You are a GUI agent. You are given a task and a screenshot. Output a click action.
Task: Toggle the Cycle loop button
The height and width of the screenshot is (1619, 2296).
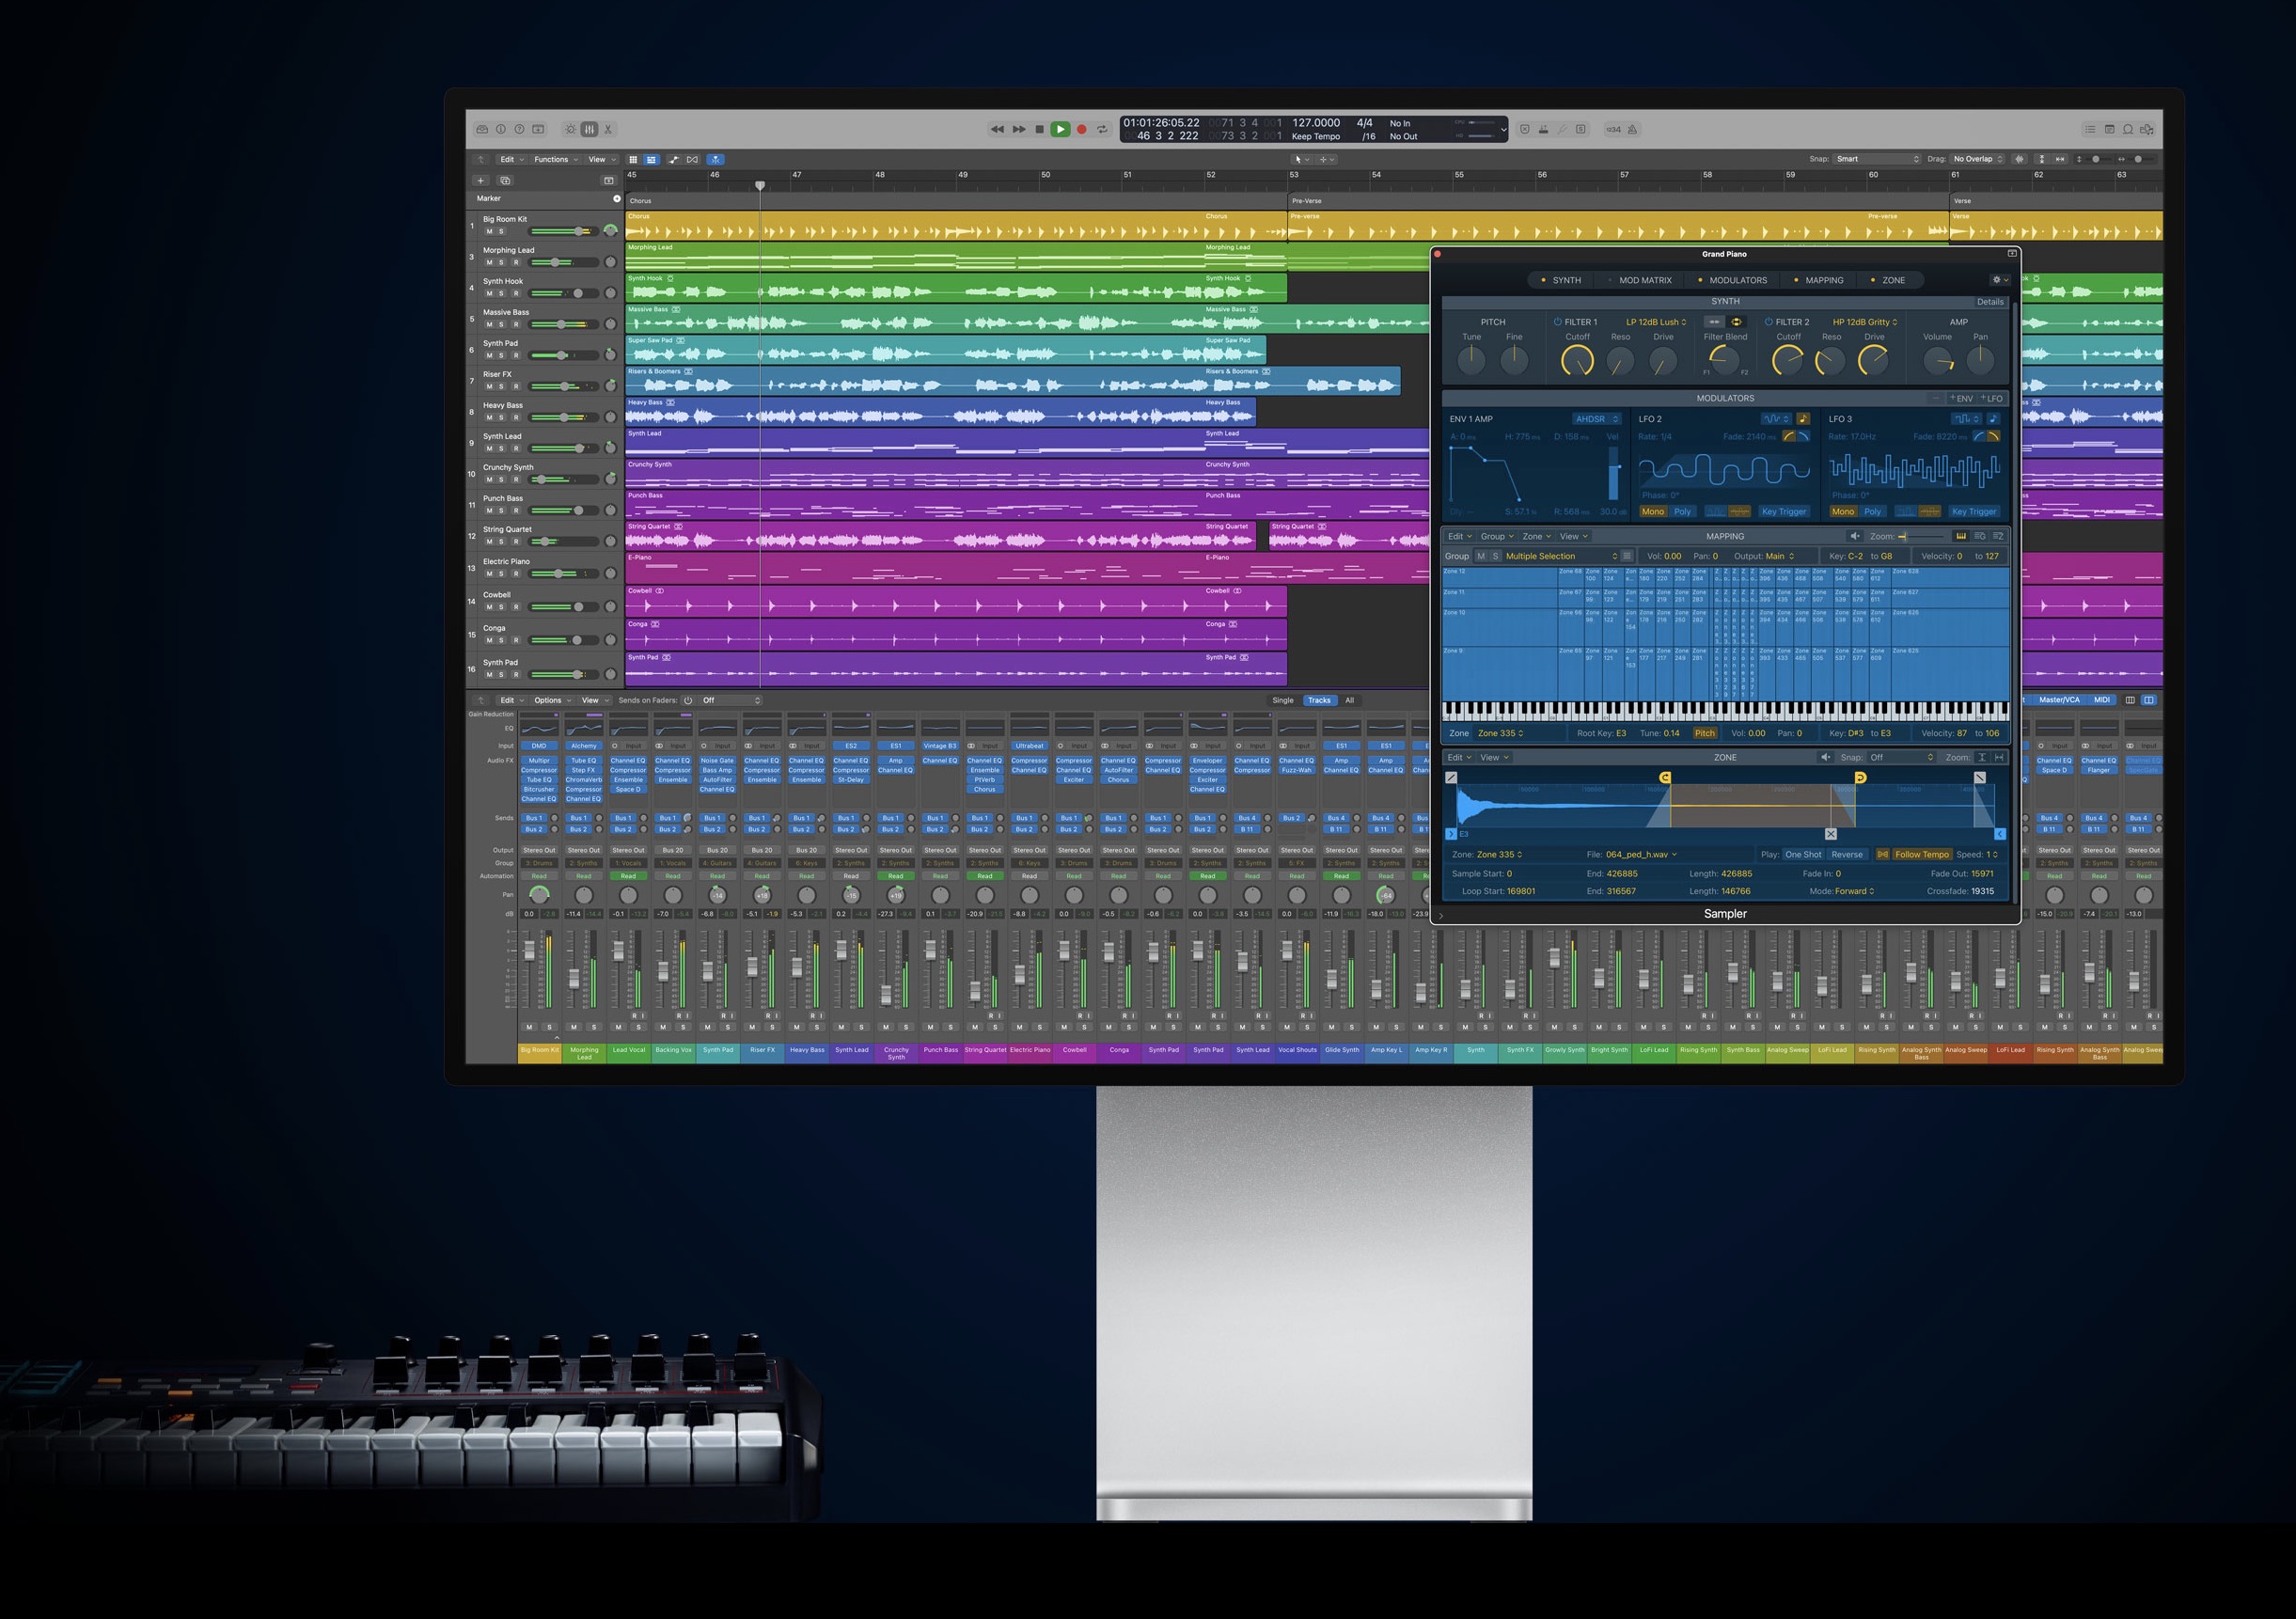[1102, 129]
